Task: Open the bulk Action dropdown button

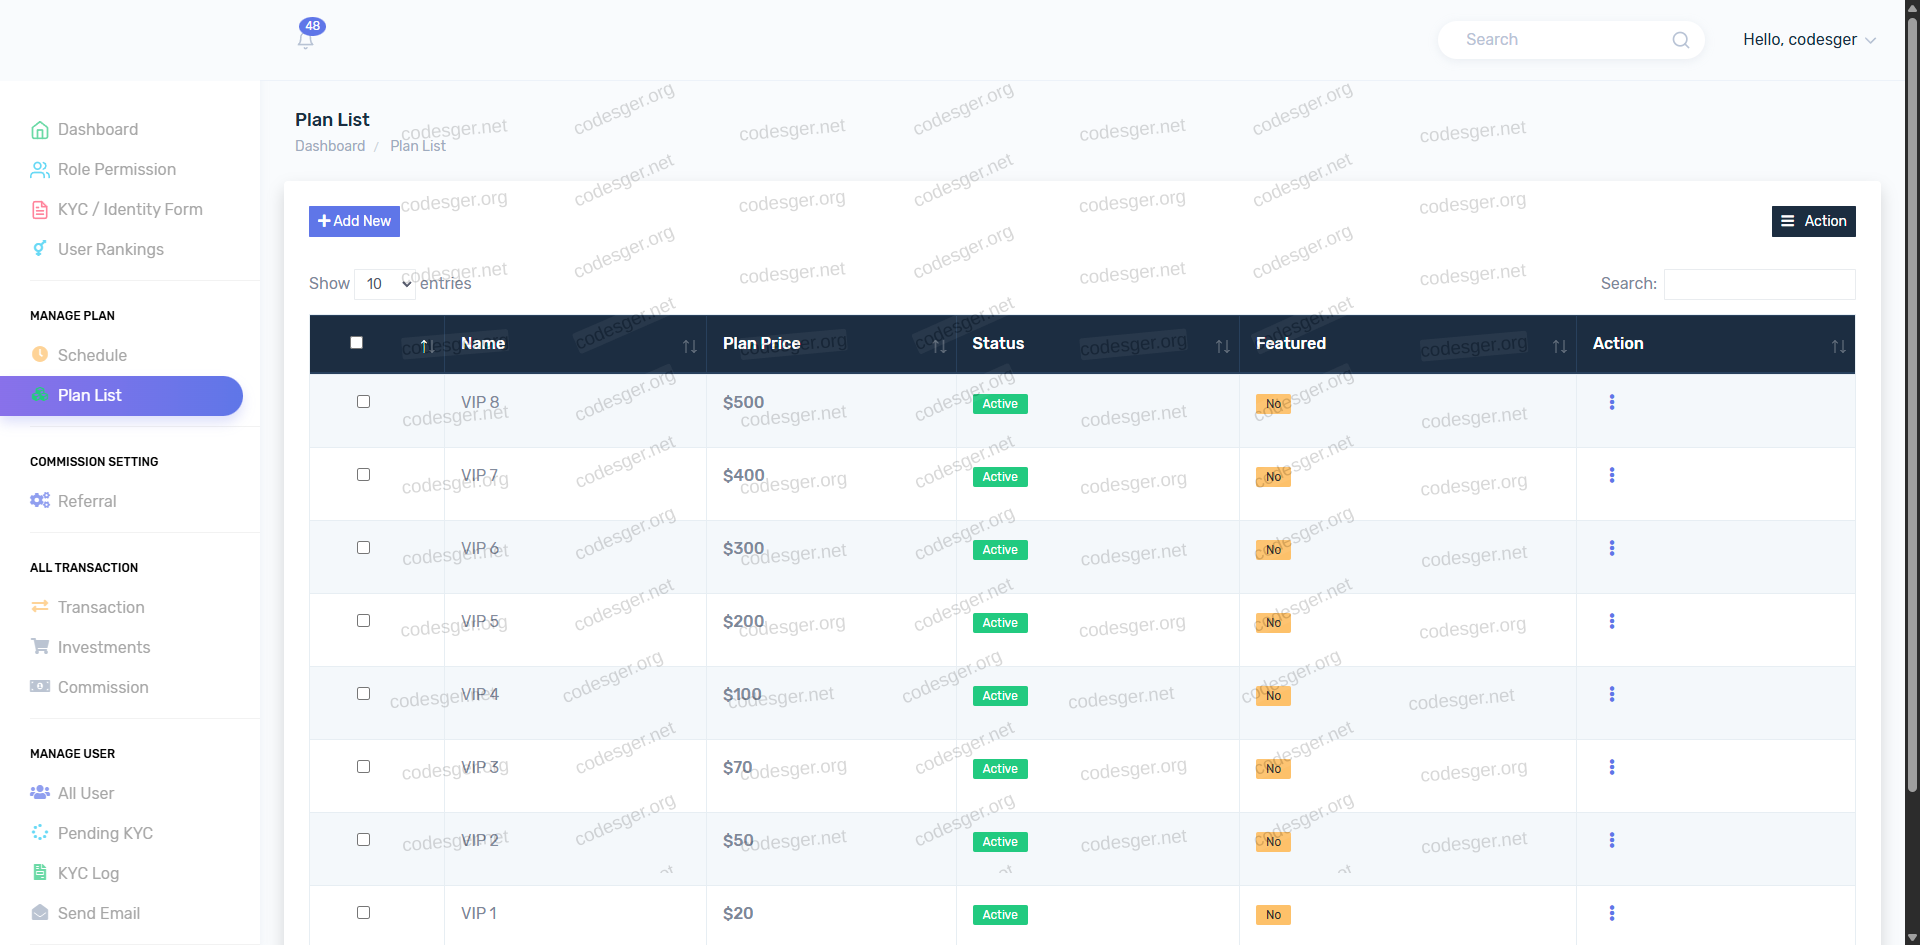Action: point(1813,221)
